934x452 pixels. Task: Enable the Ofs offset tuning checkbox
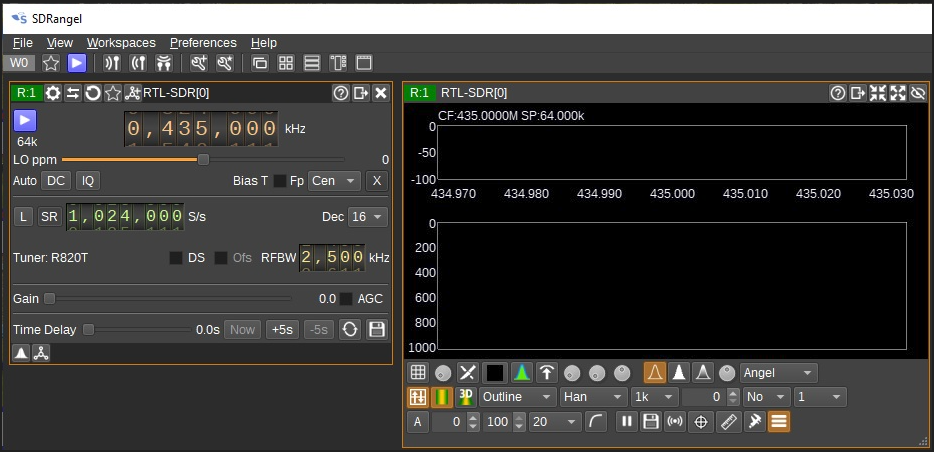coord(221,258)
